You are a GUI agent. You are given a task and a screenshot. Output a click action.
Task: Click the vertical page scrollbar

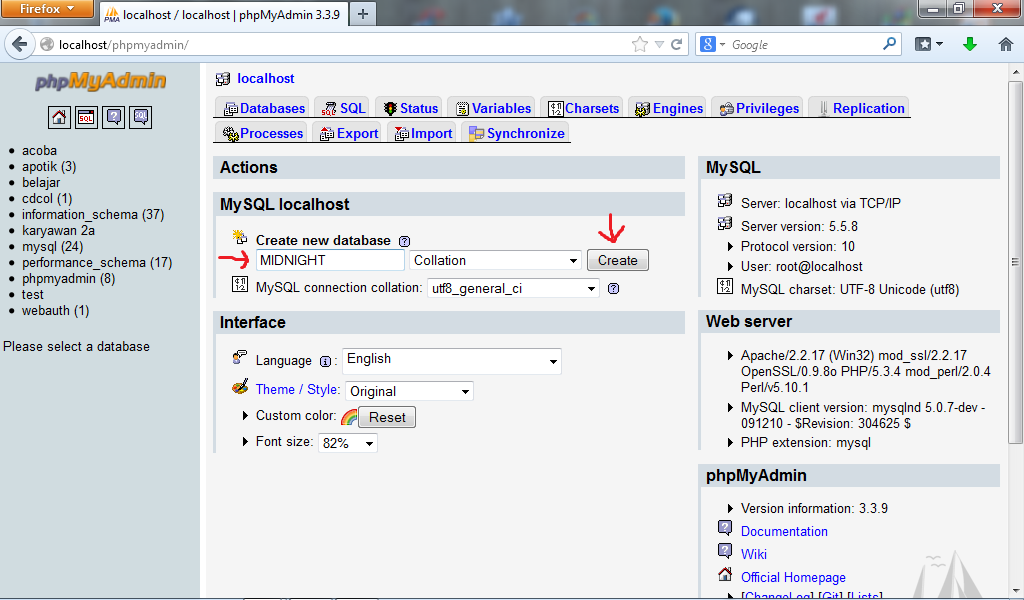coord(1015,261)
